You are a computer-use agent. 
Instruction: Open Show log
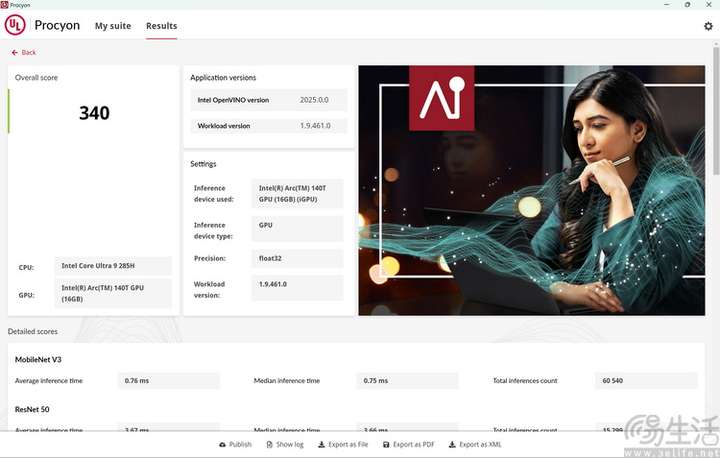(290, 445)
